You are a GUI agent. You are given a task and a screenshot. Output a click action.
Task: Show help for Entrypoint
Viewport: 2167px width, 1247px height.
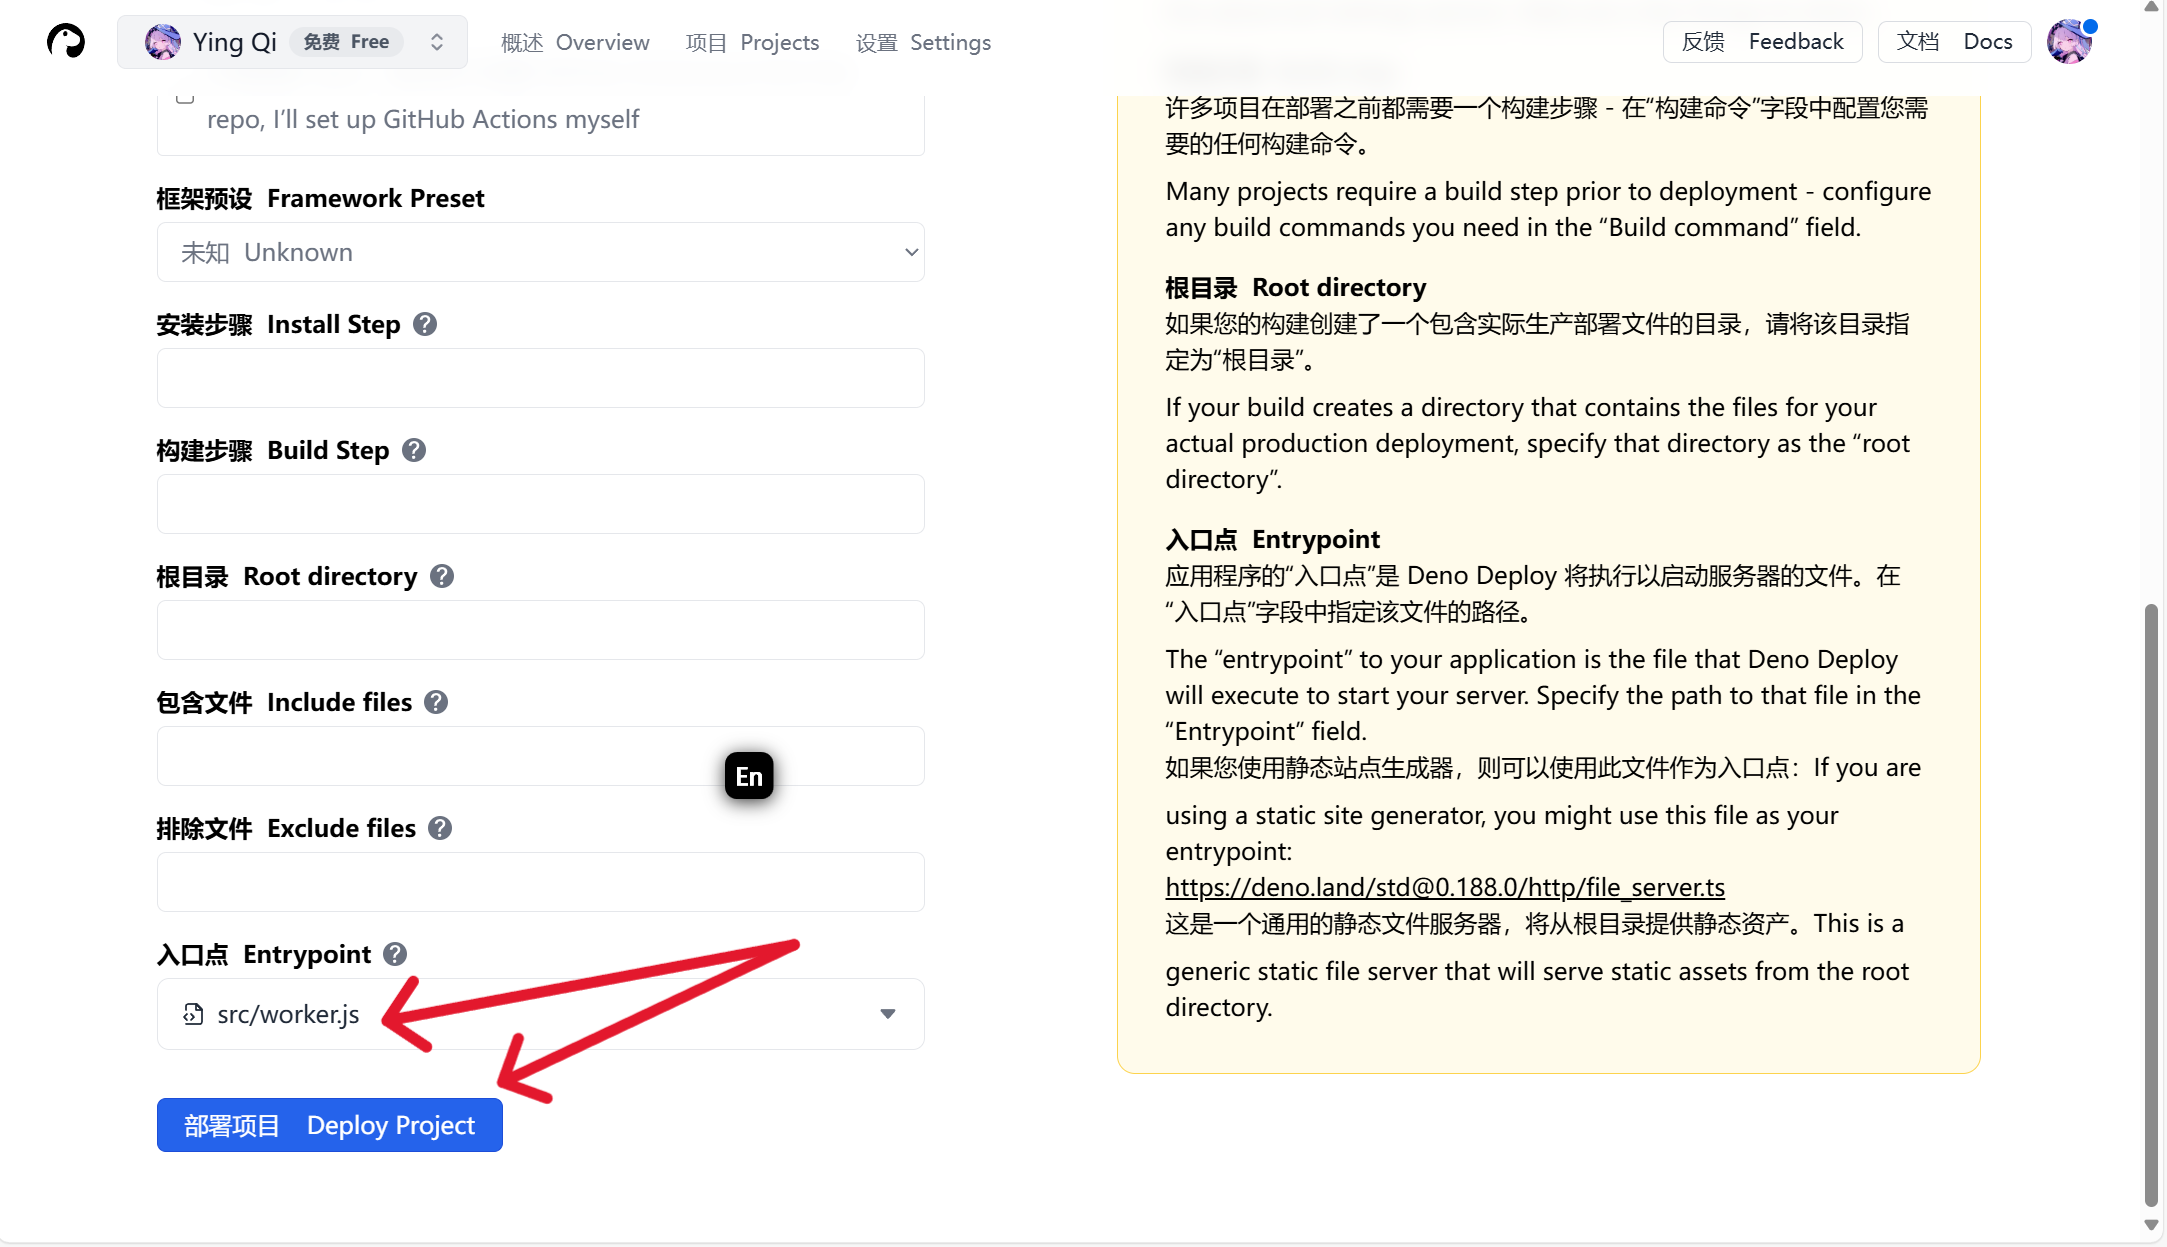[395, 954]
